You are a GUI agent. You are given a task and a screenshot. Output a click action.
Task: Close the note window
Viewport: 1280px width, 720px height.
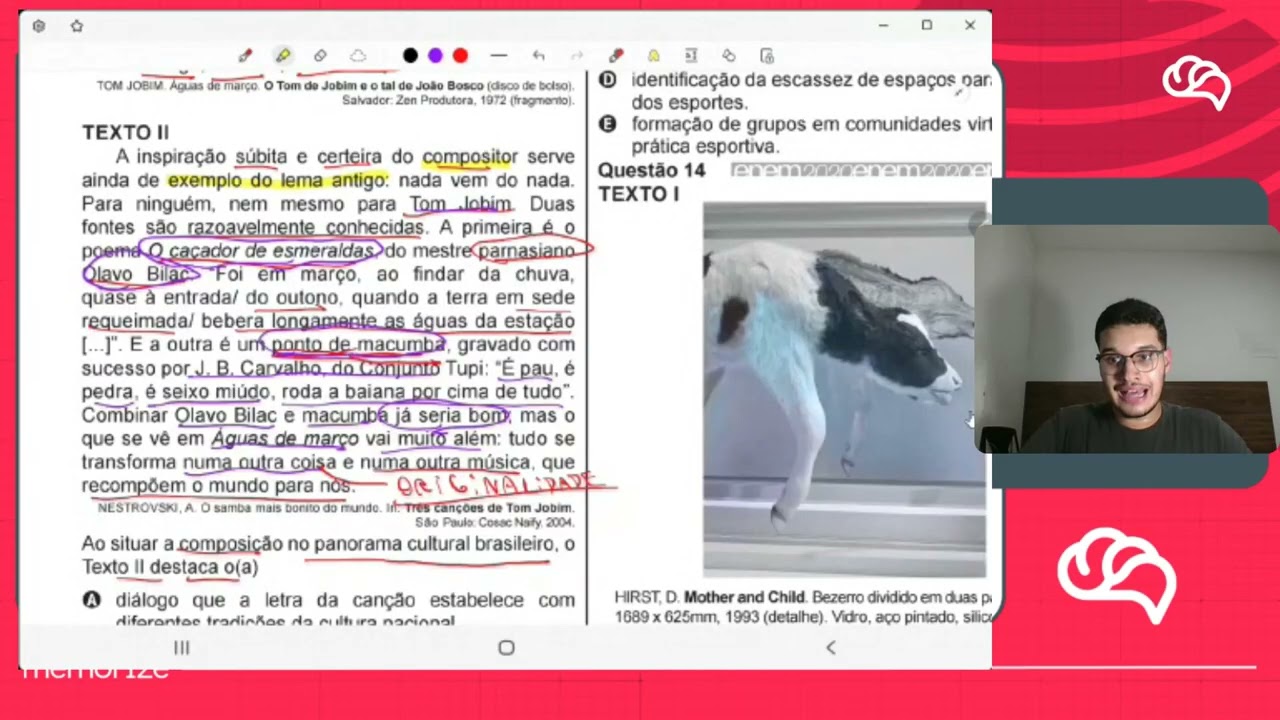[970, 25]
